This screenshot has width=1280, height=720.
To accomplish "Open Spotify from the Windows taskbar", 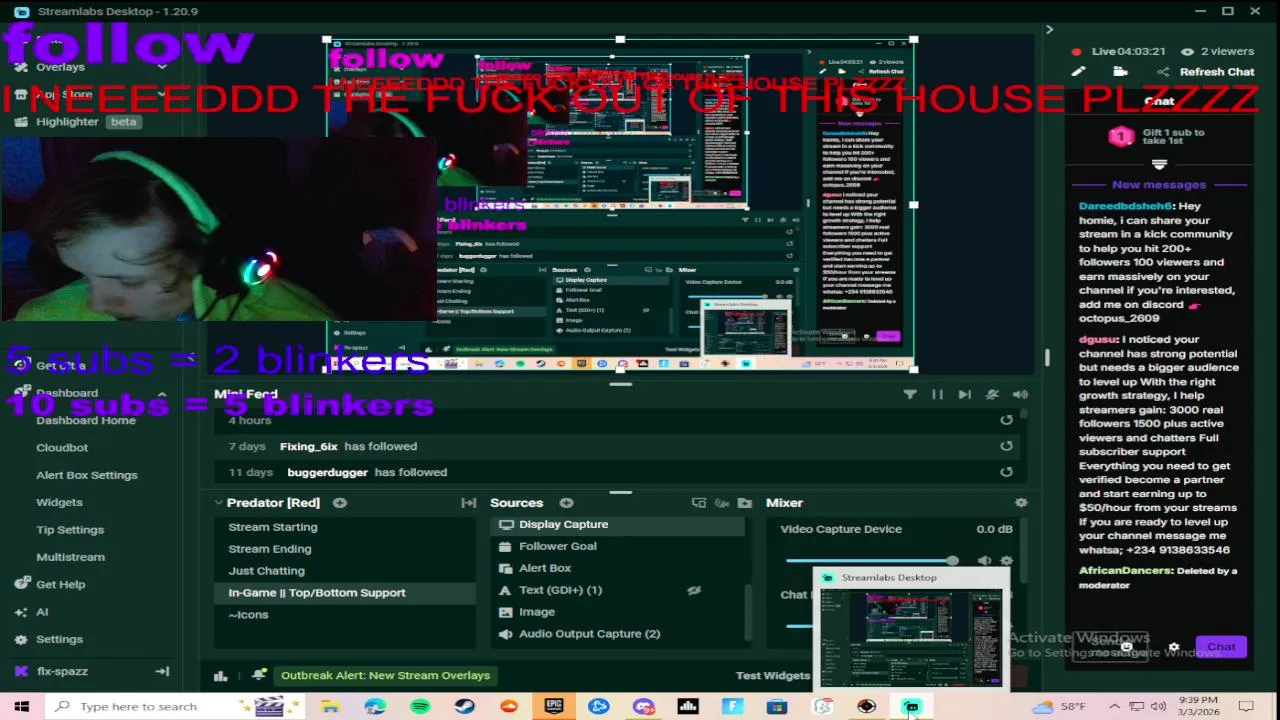I will [x=420, y=706].
